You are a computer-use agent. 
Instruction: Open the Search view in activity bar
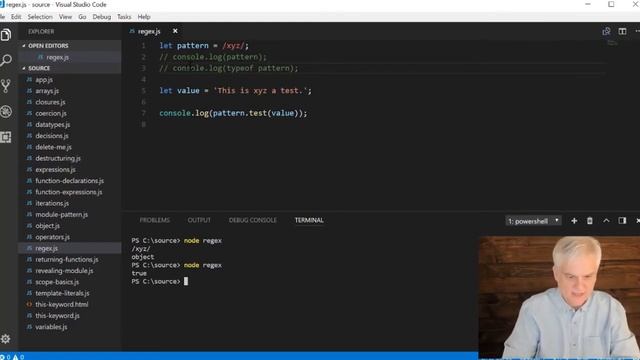pos(6,60)
